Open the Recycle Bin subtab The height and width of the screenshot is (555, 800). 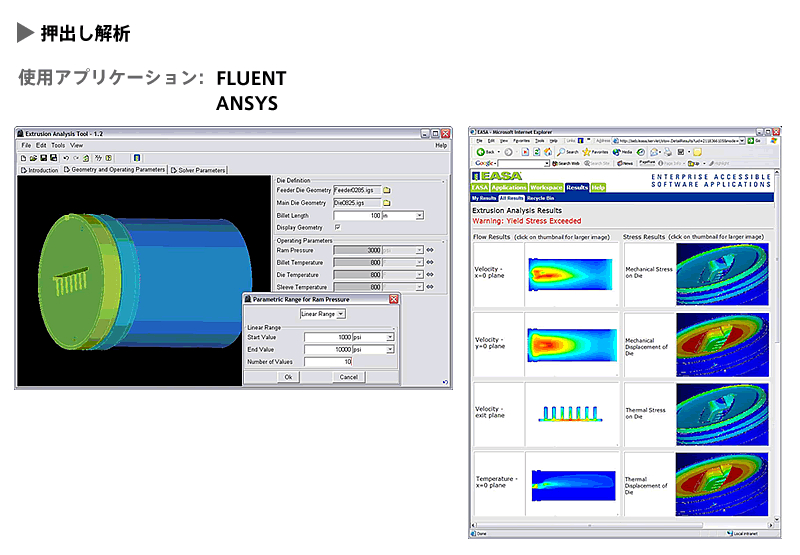[x=540, y=198]
